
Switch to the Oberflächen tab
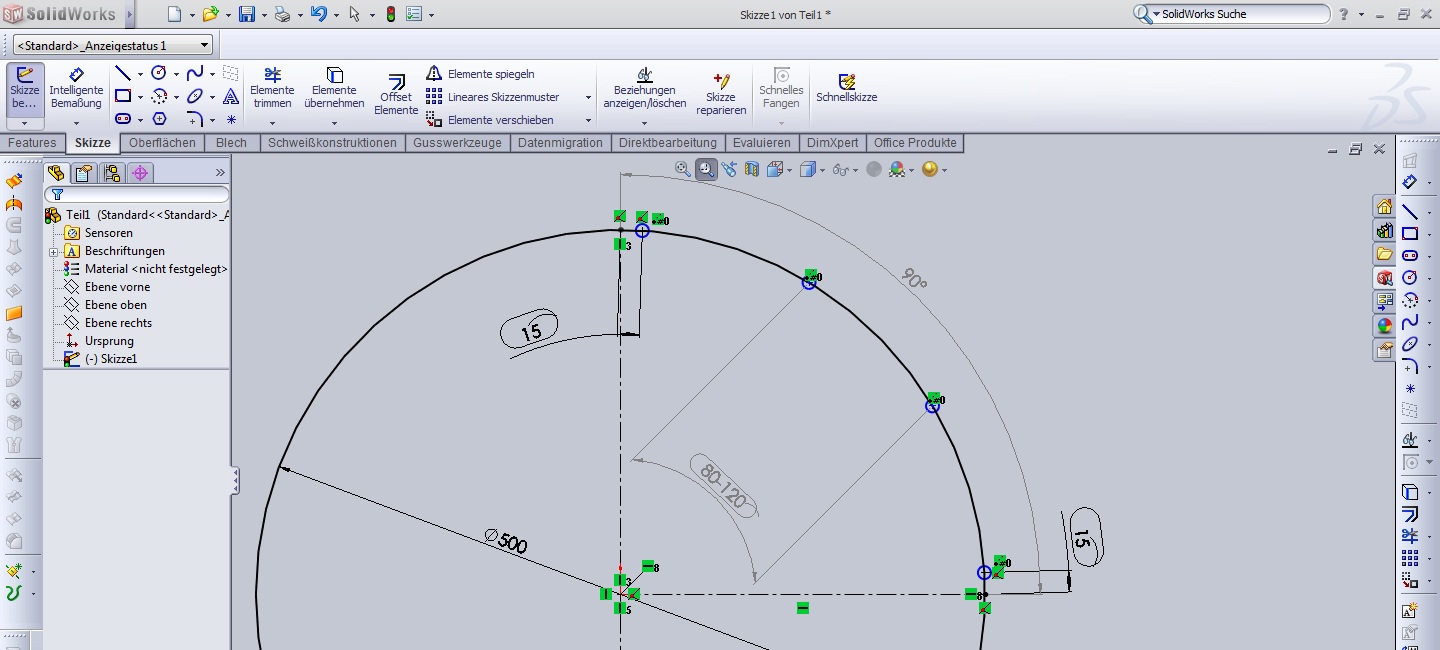click(163, 143)
